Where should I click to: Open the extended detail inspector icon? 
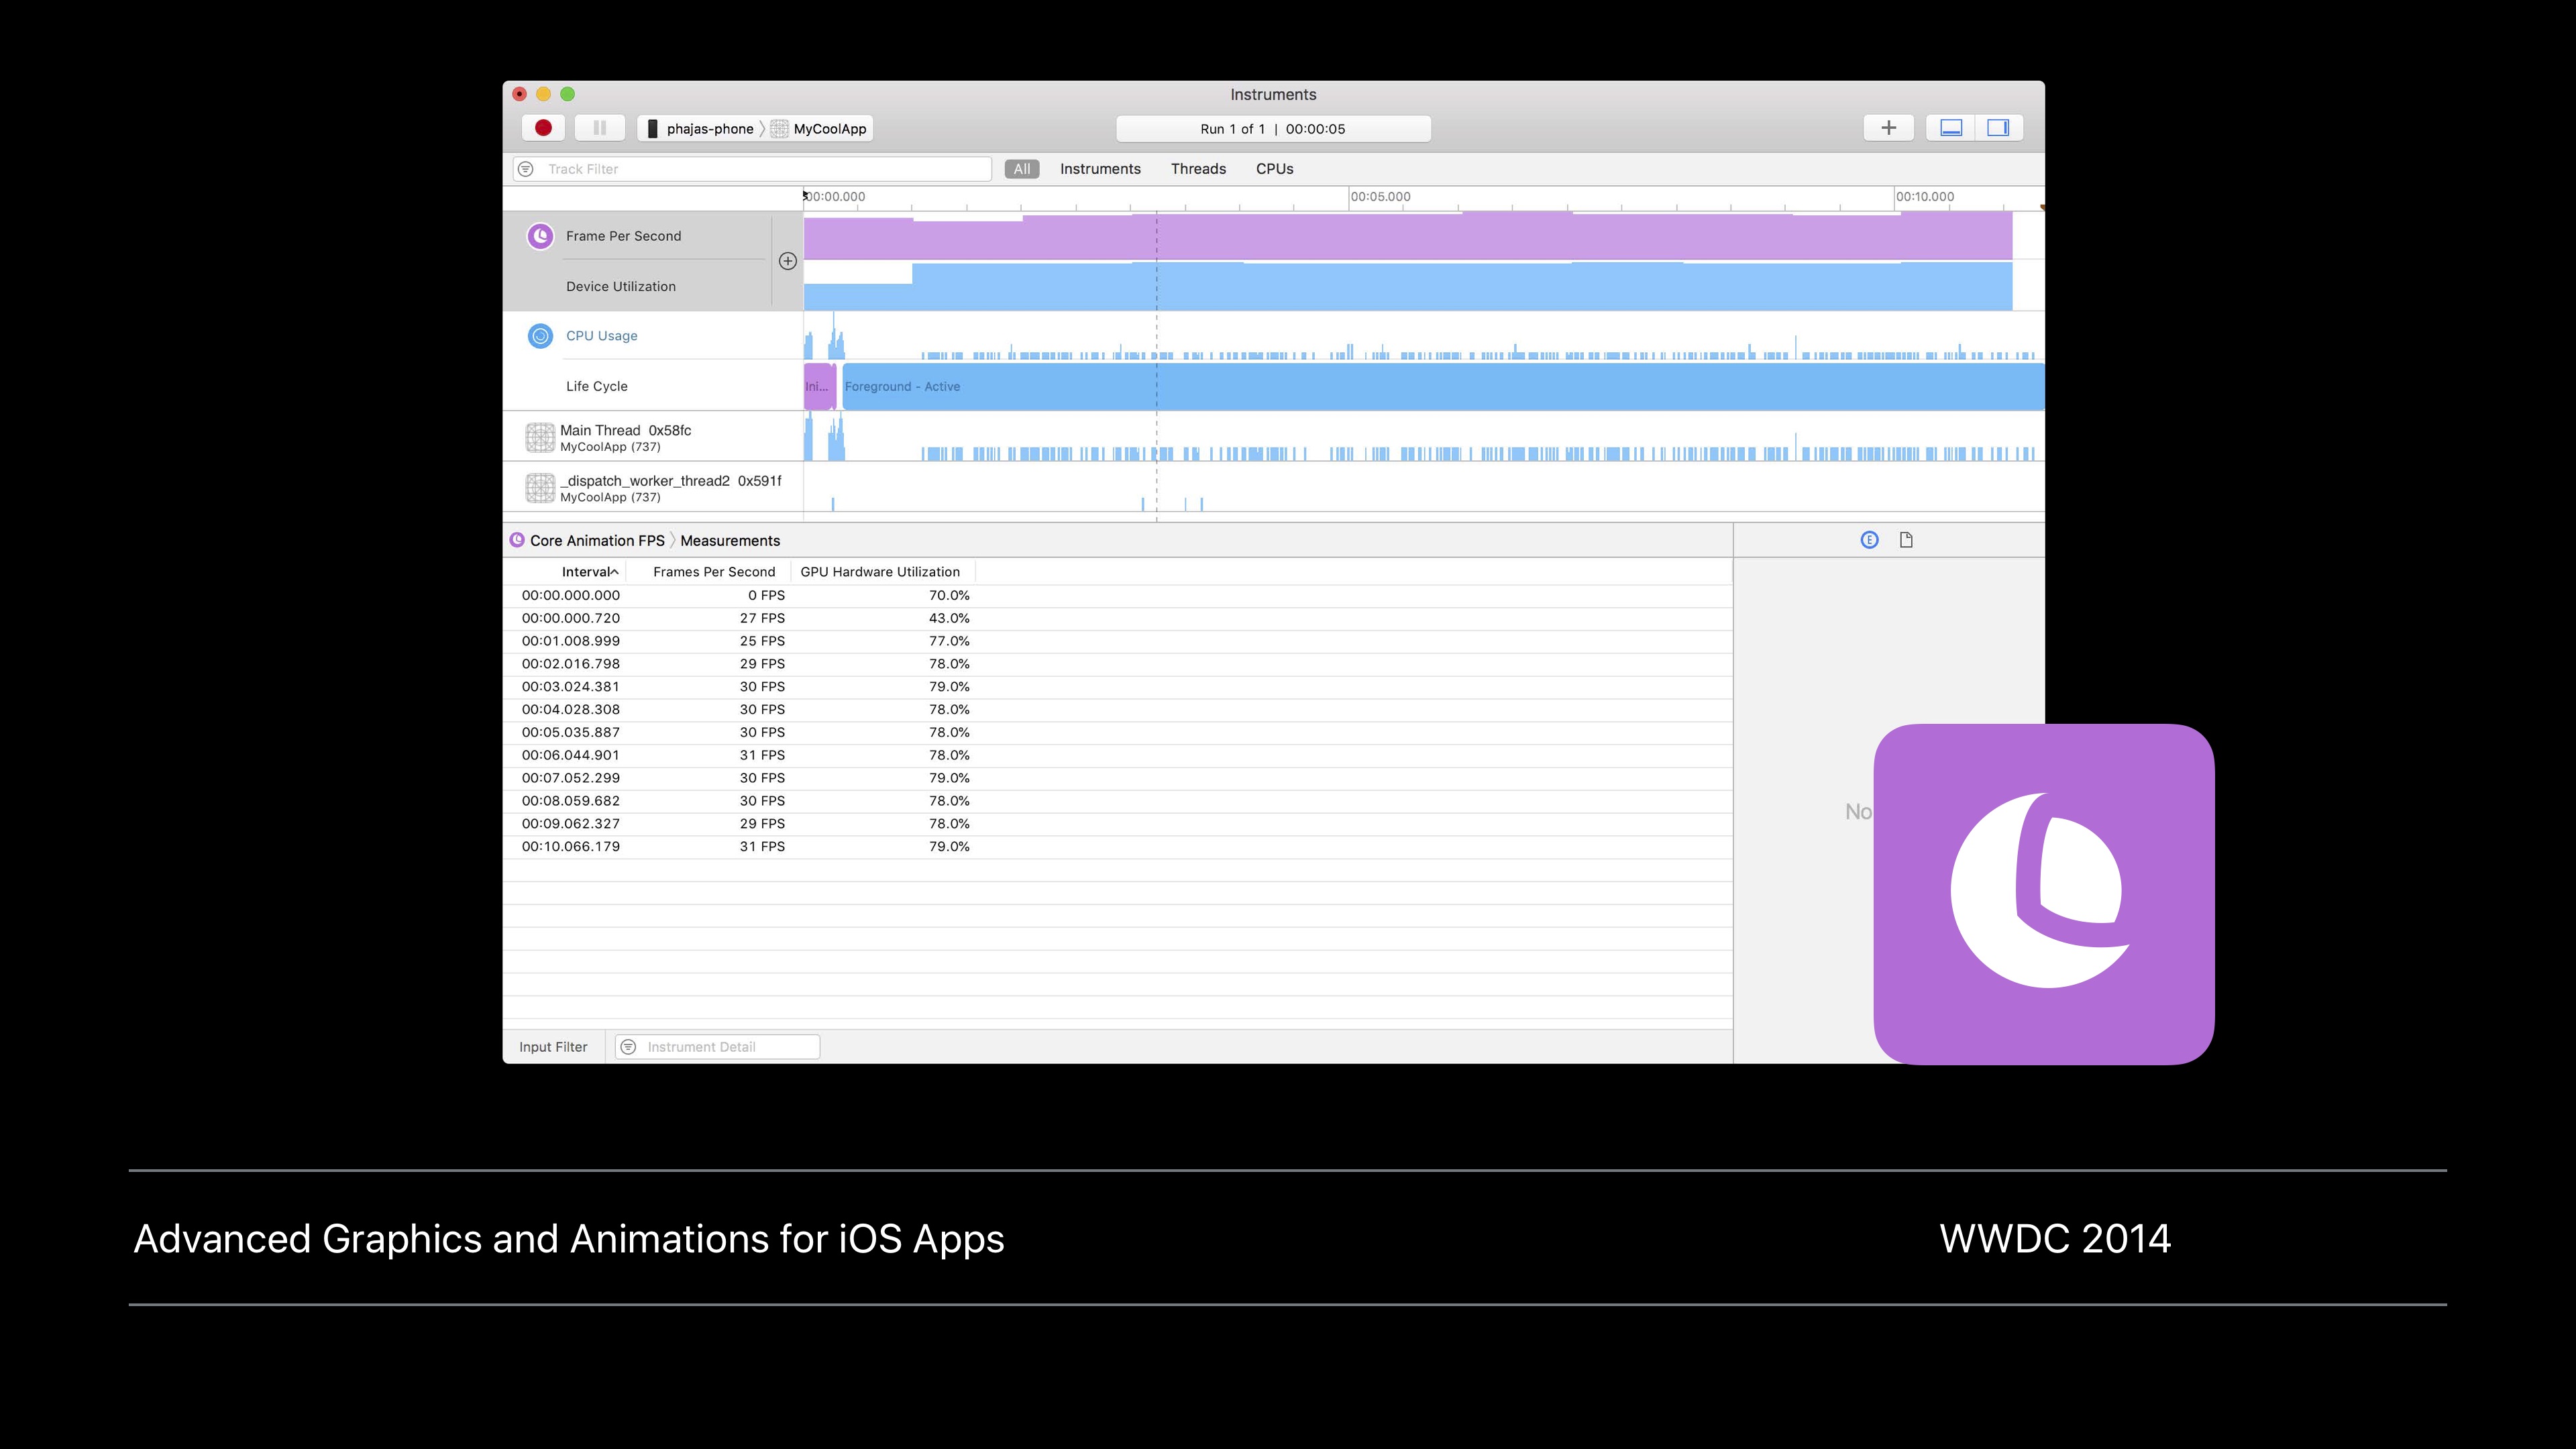click(x=1869, y=540)
